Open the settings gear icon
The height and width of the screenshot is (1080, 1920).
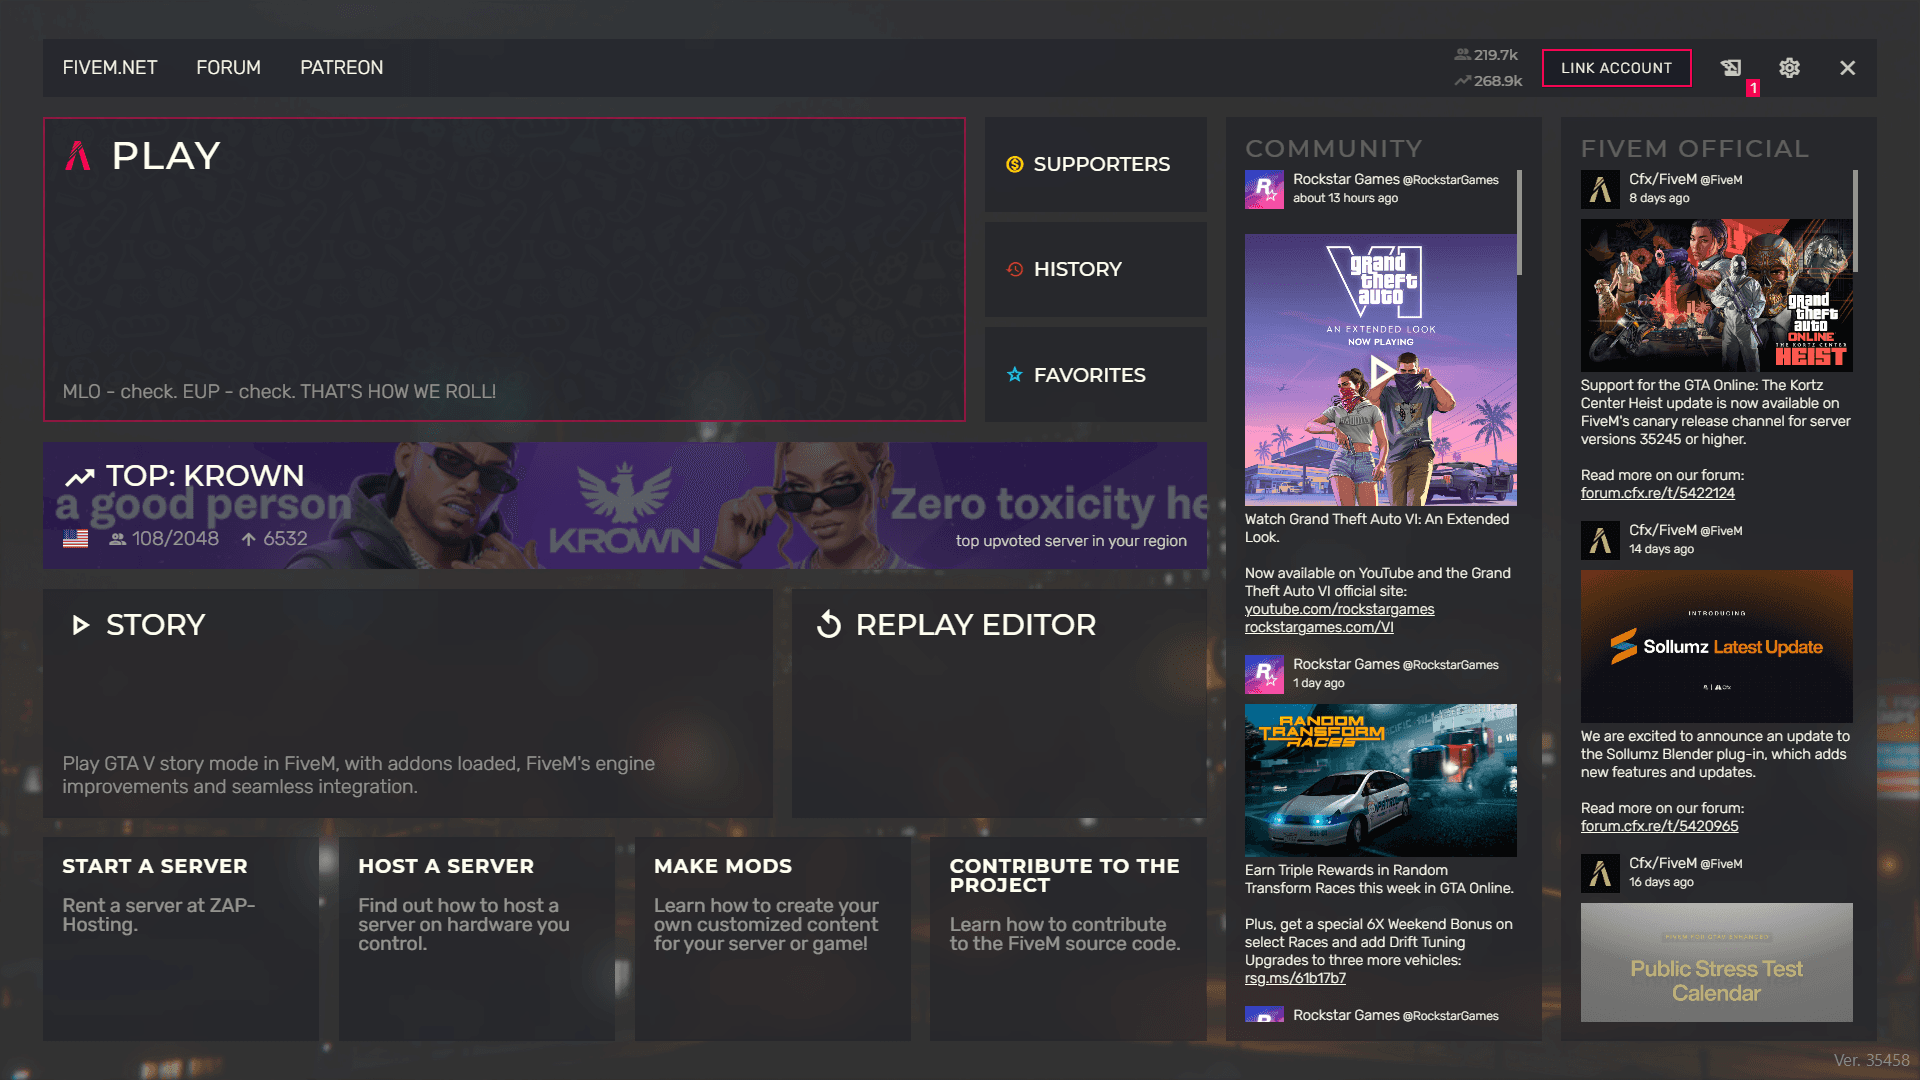tap(1789, 68)
